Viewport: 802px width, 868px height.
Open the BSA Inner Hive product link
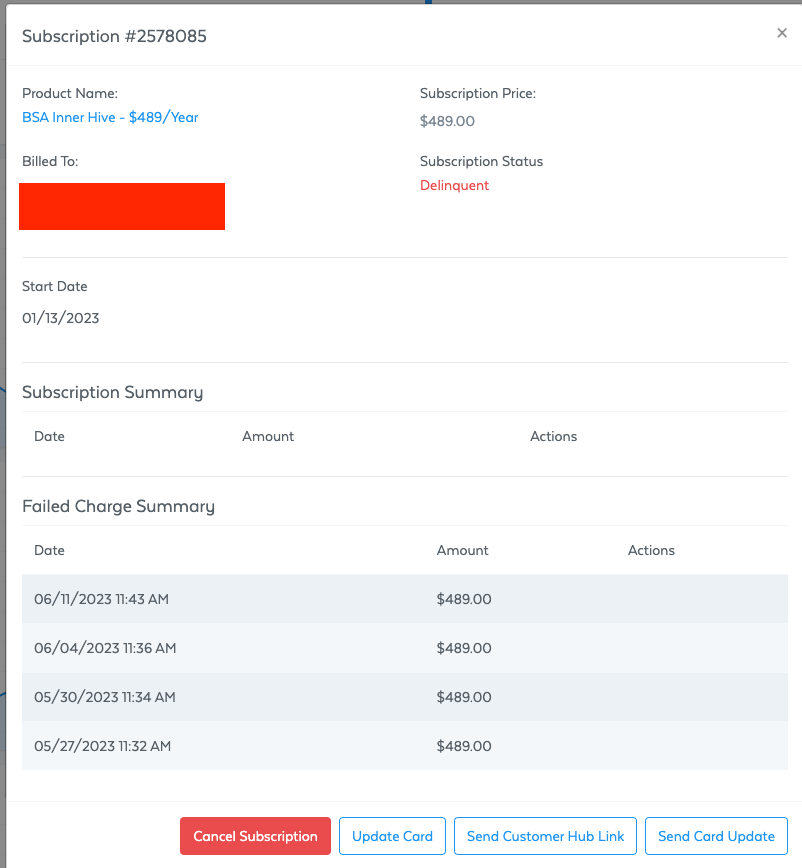coord(110,117)
